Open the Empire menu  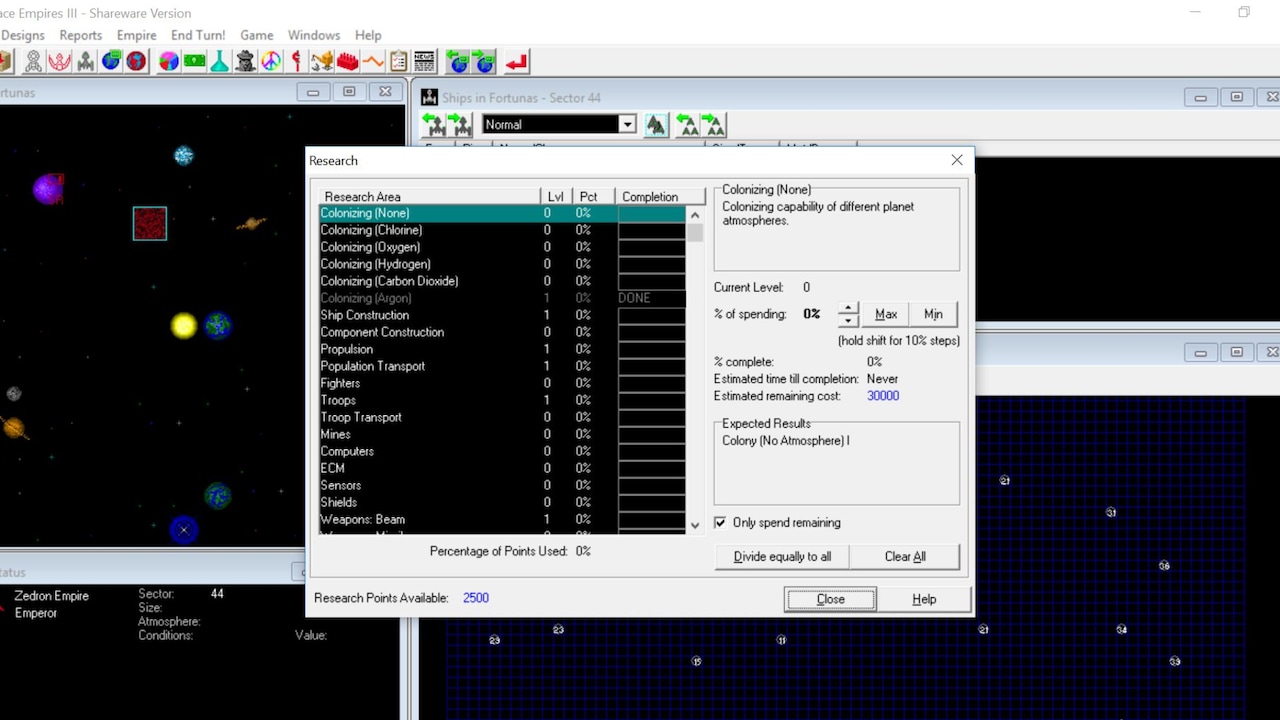pyautogui.click(x=136, y=35)
